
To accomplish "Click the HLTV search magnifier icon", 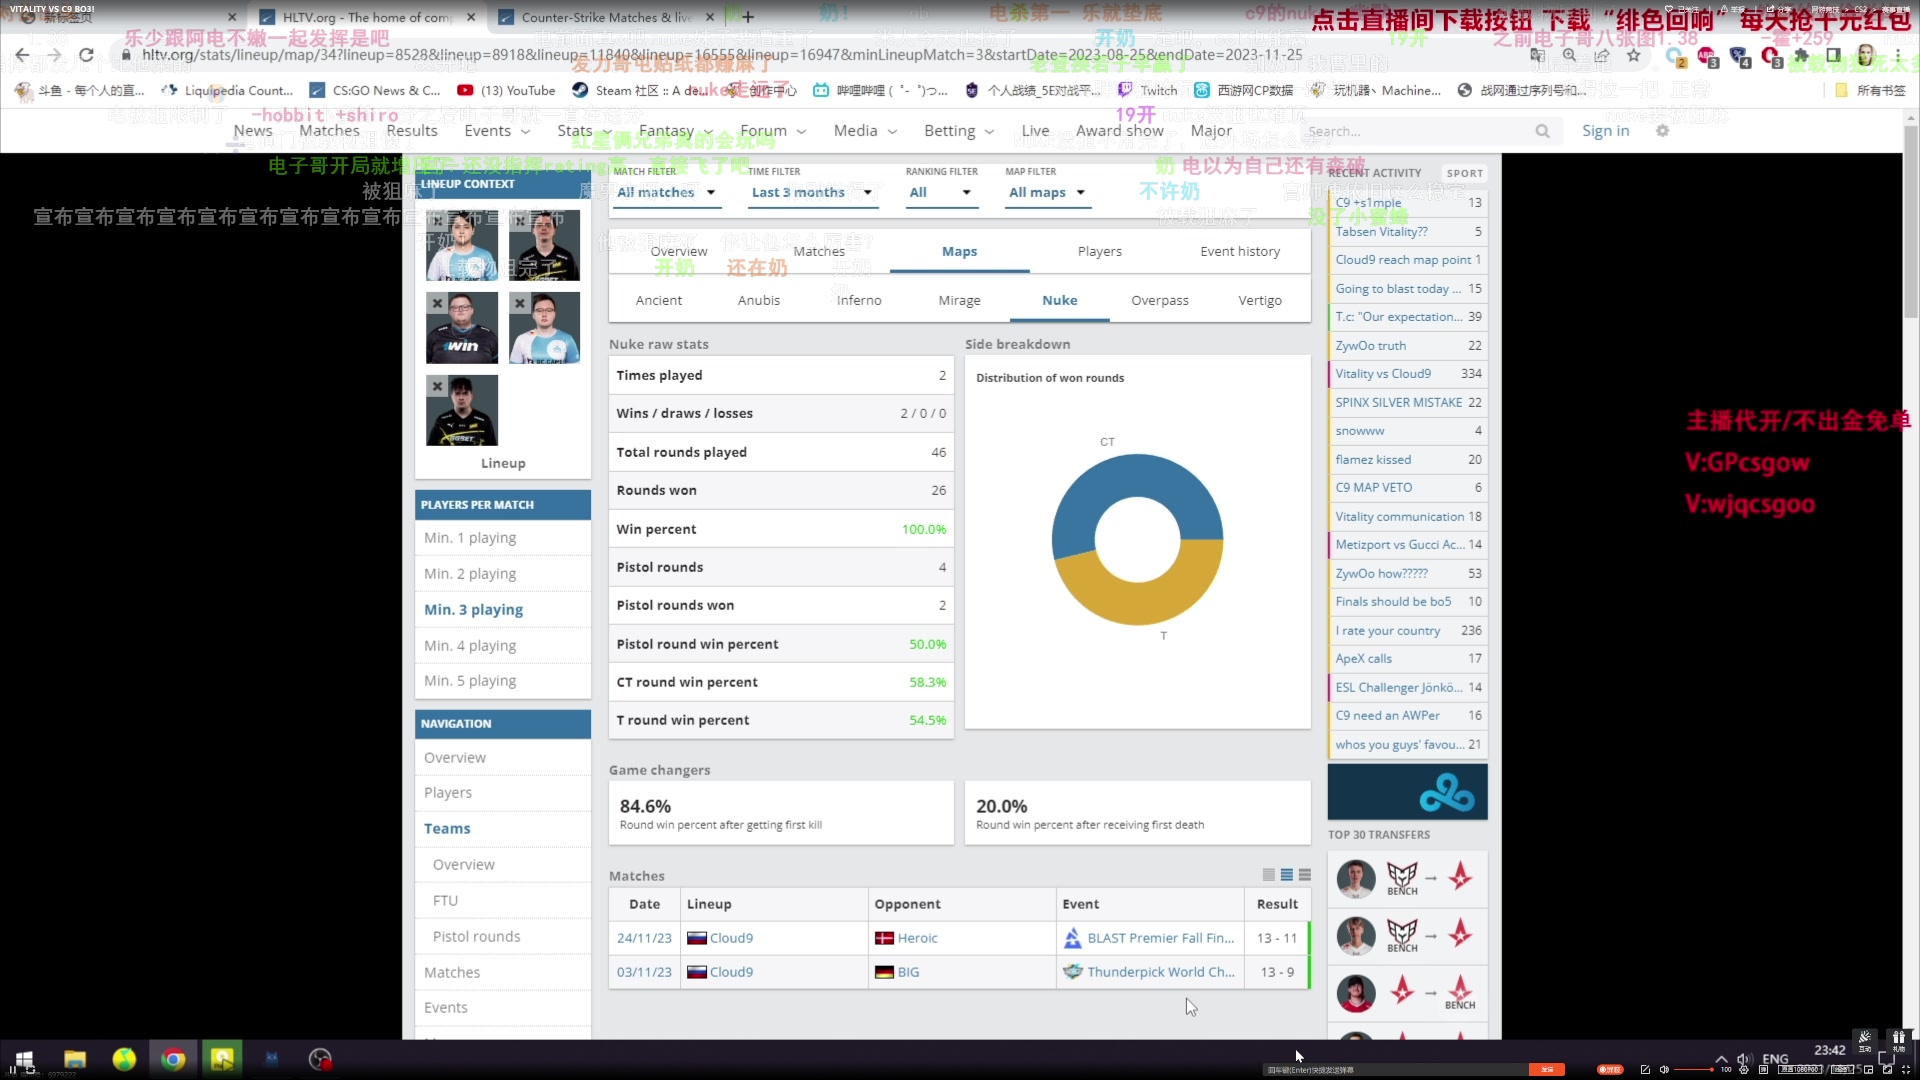I will 1543,131.
